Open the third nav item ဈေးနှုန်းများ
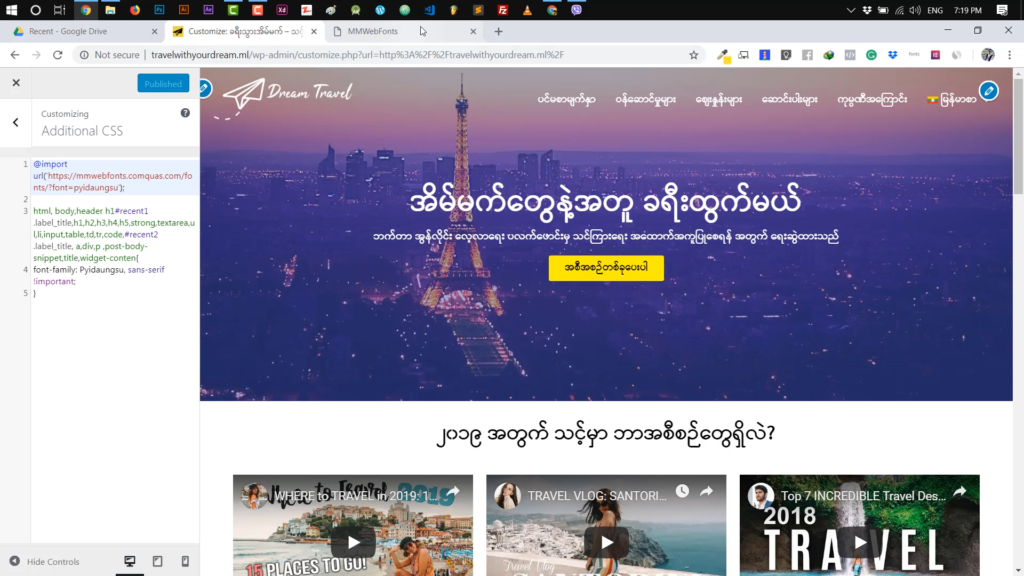Viewport: 1024px width, 576px height. [718, 99]
